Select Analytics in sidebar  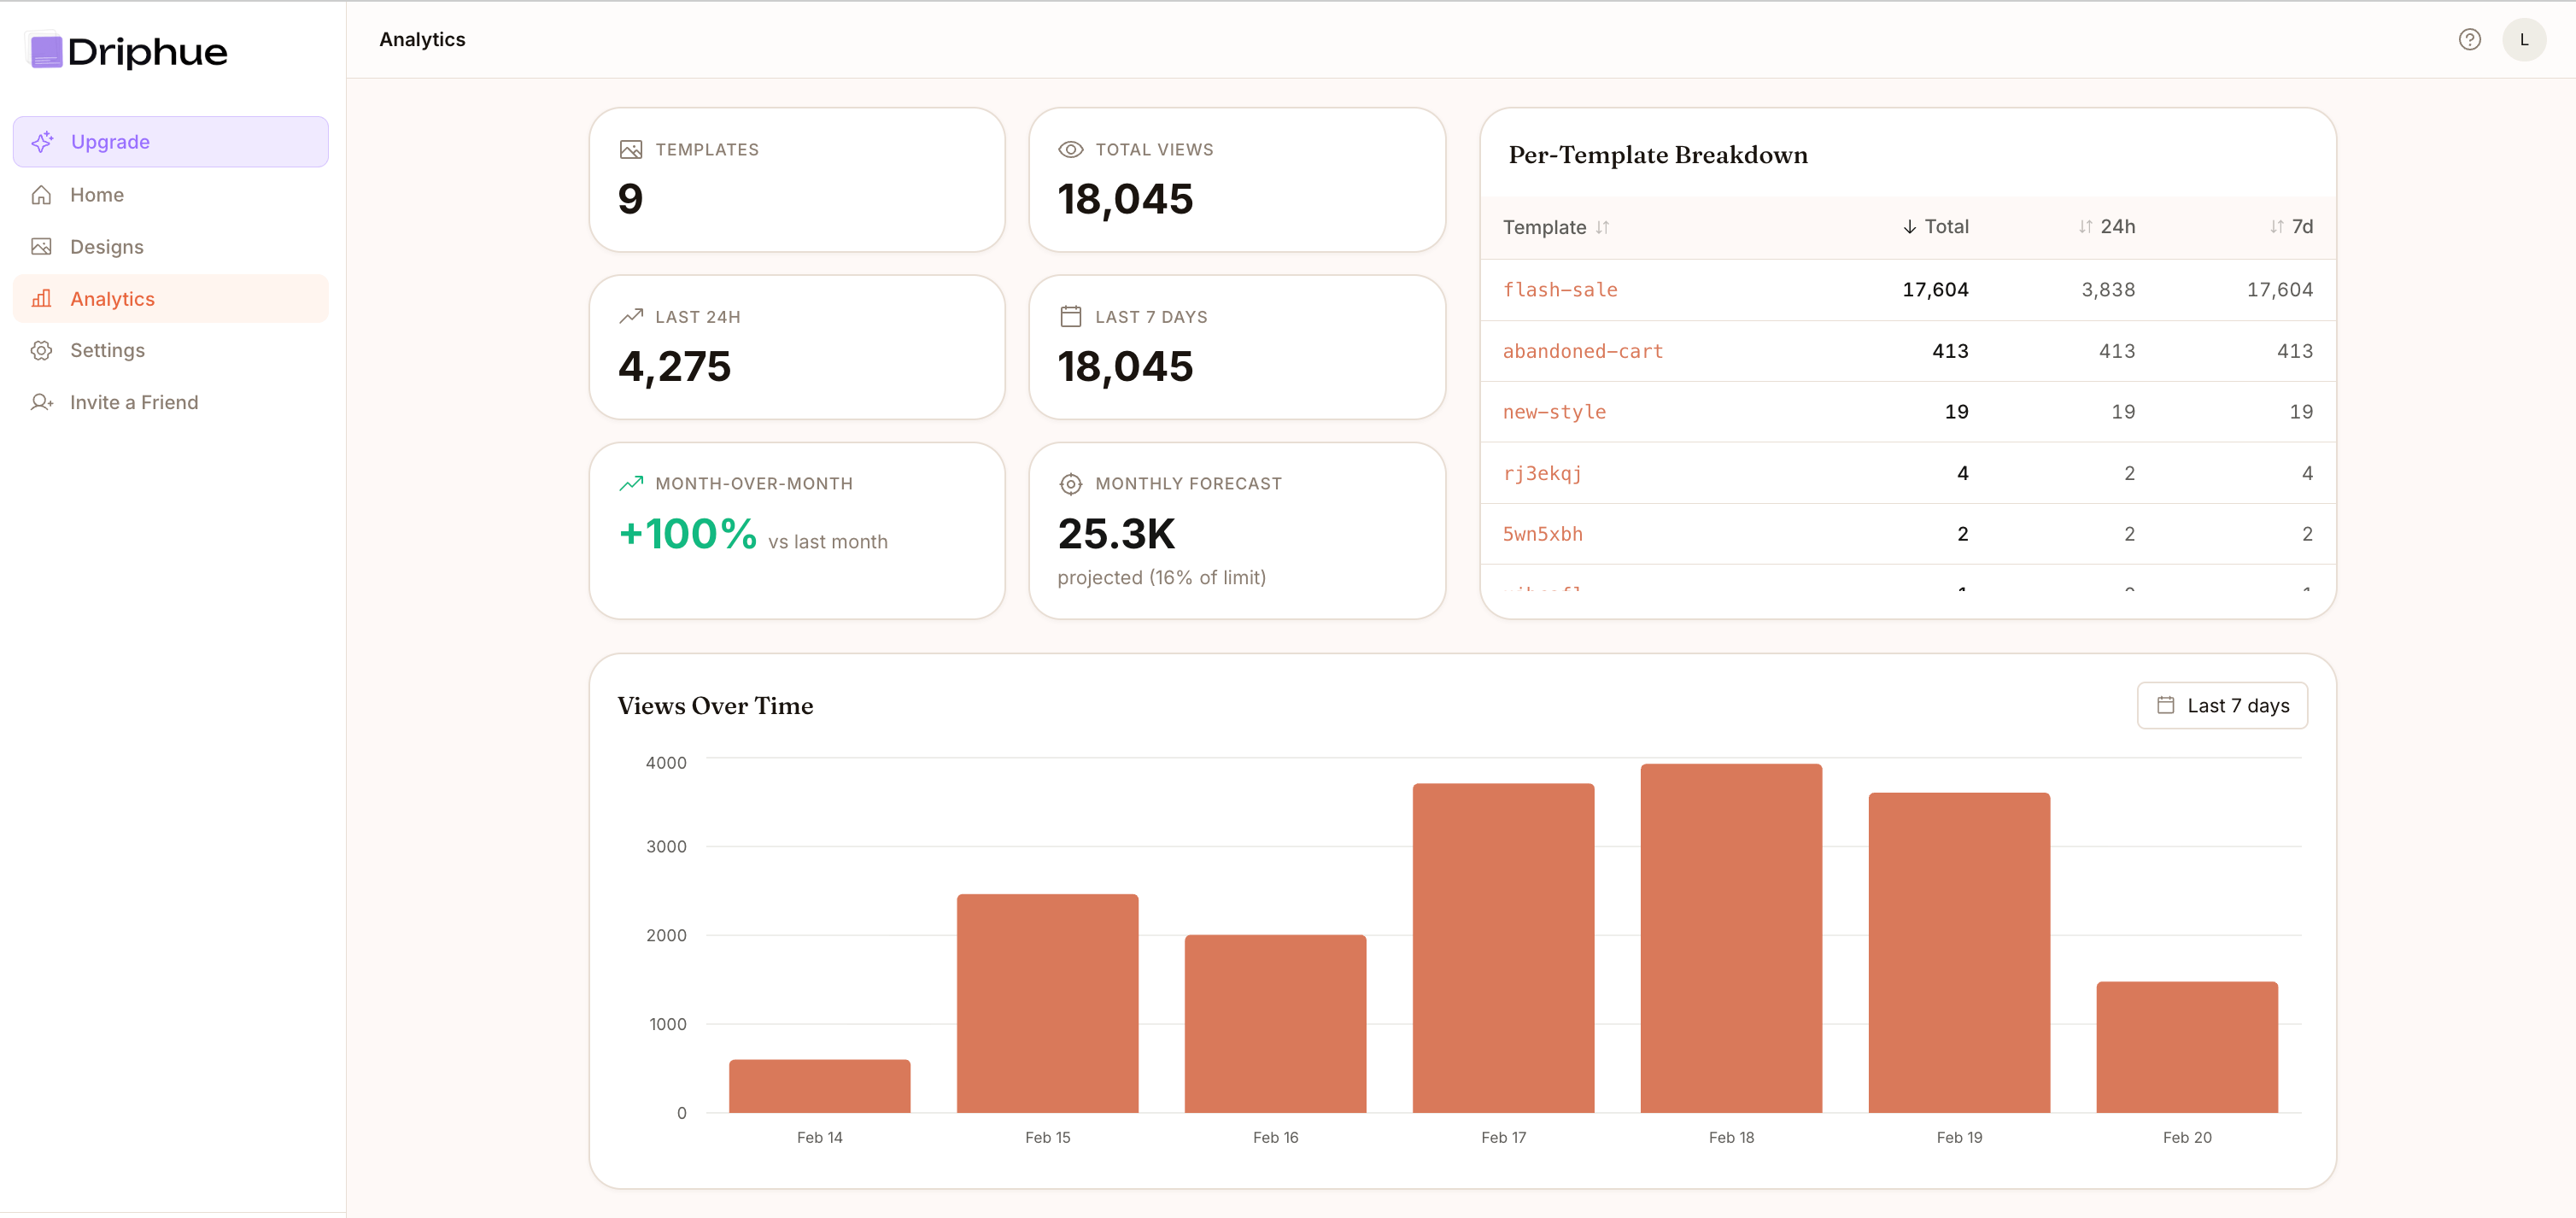(171, 299)
